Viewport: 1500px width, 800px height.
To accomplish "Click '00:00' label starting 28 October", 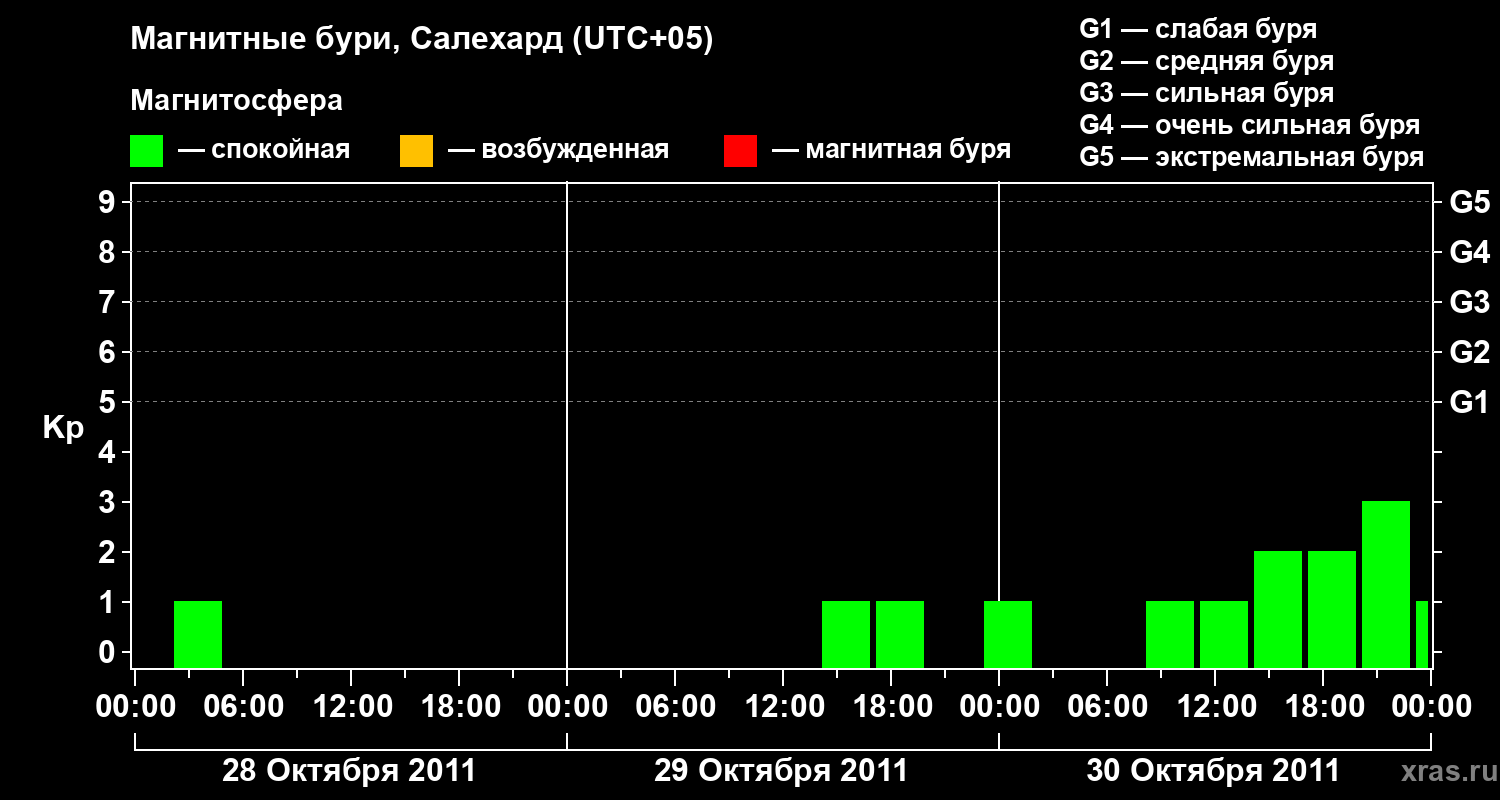I will click(135, 707).
